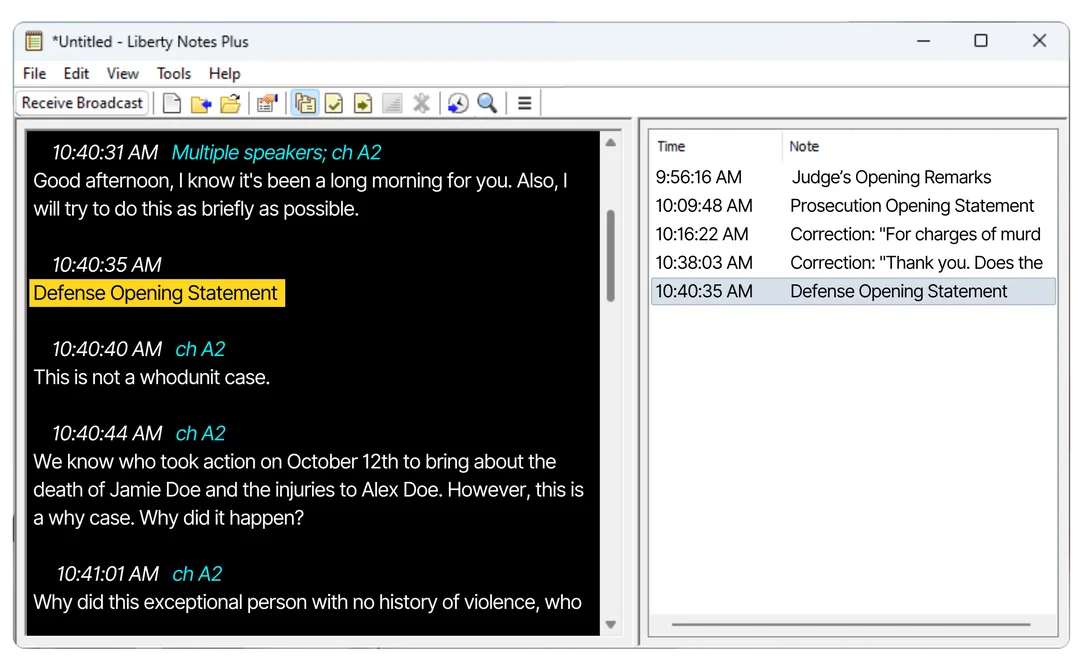Screen dimensions: 1080x671
Task: Close the Liberty Notes Plus window
Action: [1039, 41]
